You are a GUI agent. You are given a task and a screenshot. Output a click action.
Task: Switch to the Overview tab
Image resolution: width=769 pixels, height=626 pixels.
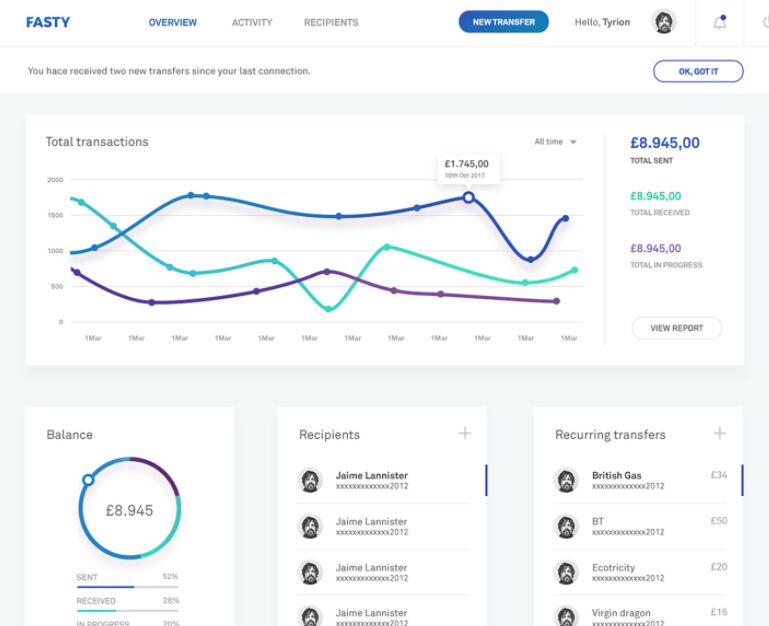(173, 23)
